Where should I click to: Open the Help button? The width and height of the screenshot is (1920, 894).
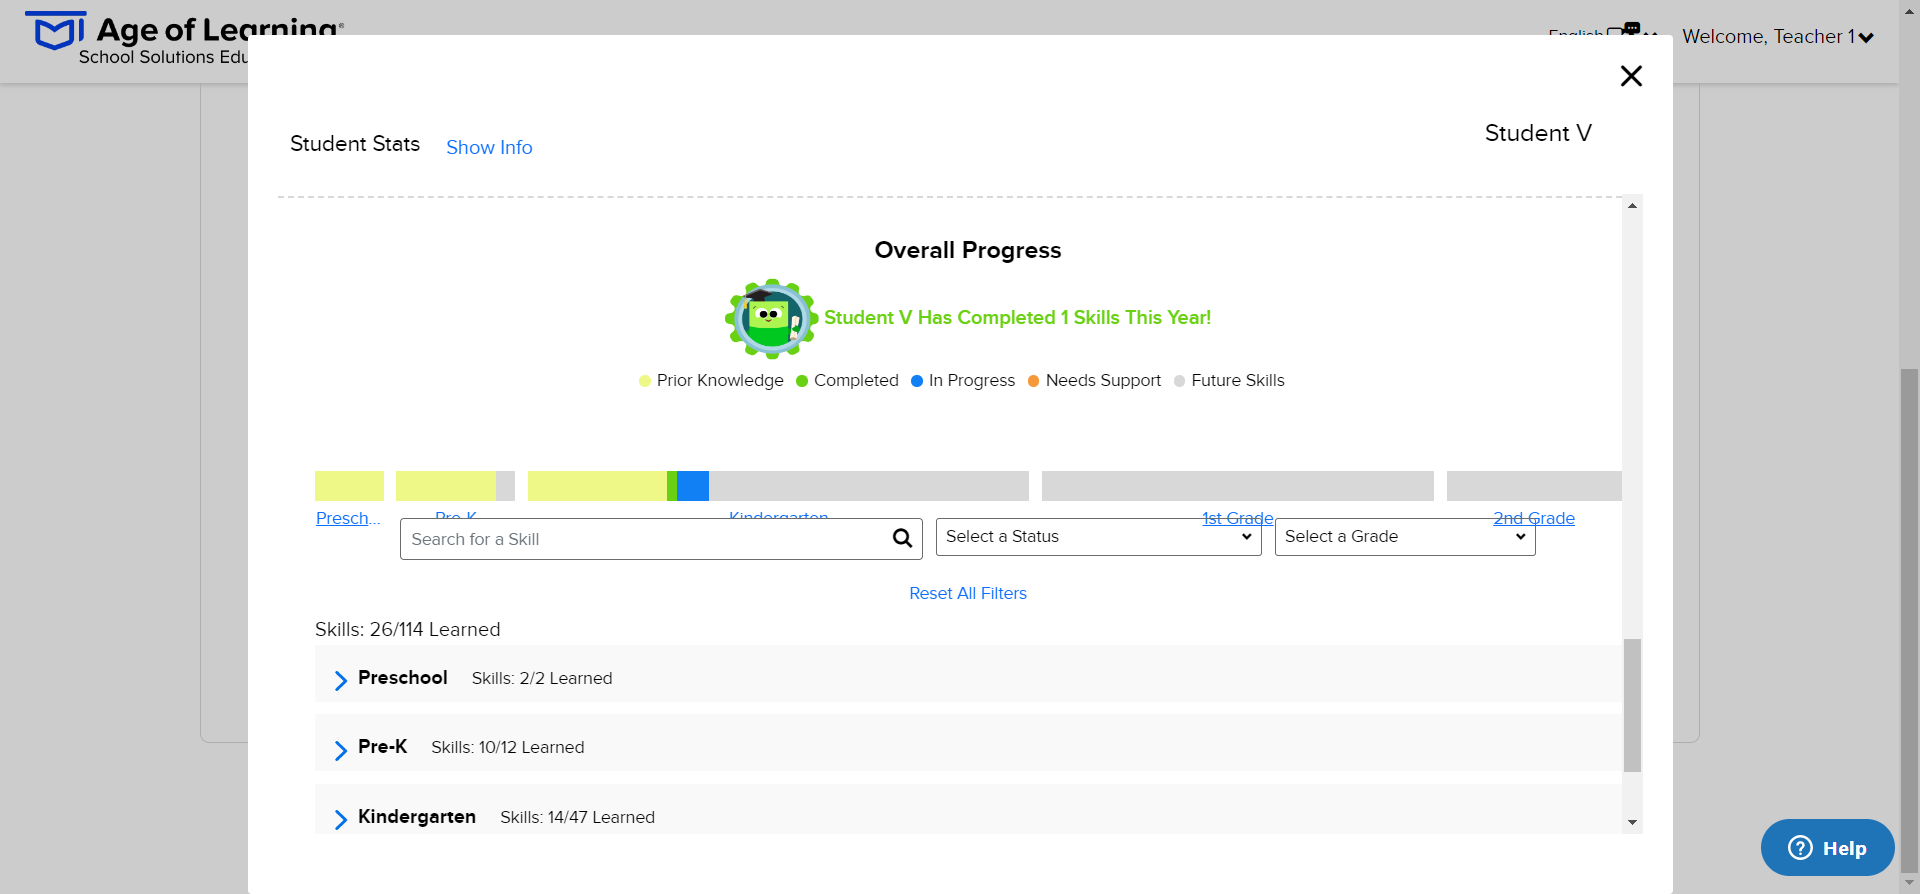tap(1827, 848)
